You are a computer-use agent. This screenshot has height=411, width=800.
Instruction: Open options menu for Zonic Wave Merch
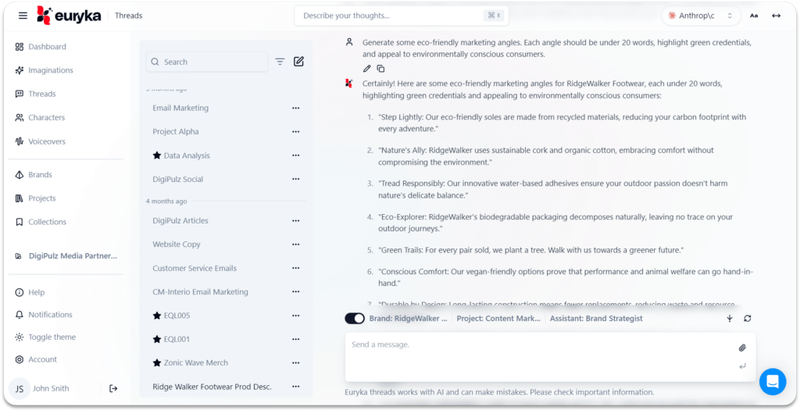295,363
